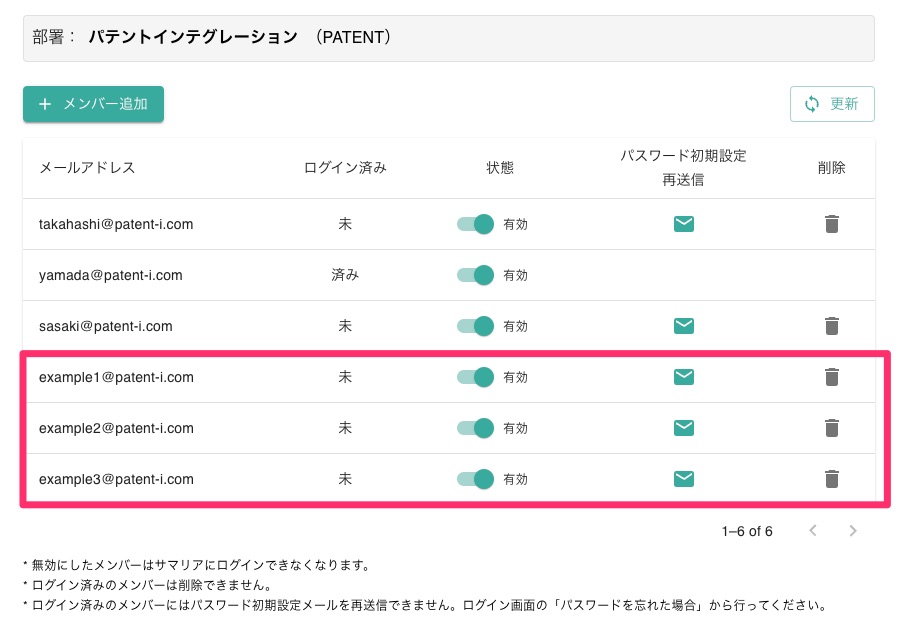The image size is (916, 640).
Task: Toggle 有効 status for yamada@patent-i.com
Action: [x=476, y=275]
